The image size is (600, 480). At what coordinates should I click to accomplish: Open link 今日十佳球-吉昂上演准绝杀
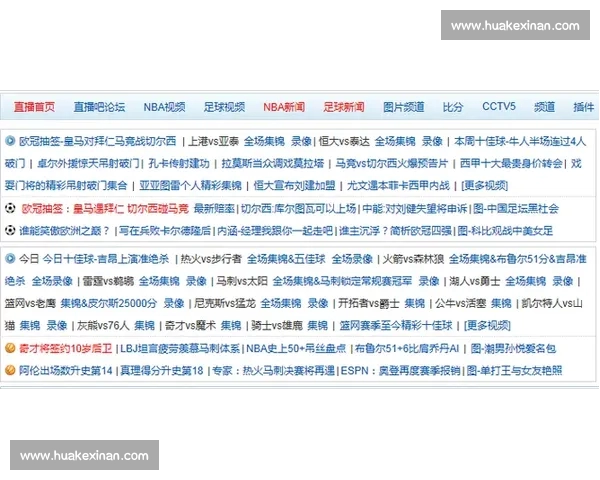click(x=106, y=259)
